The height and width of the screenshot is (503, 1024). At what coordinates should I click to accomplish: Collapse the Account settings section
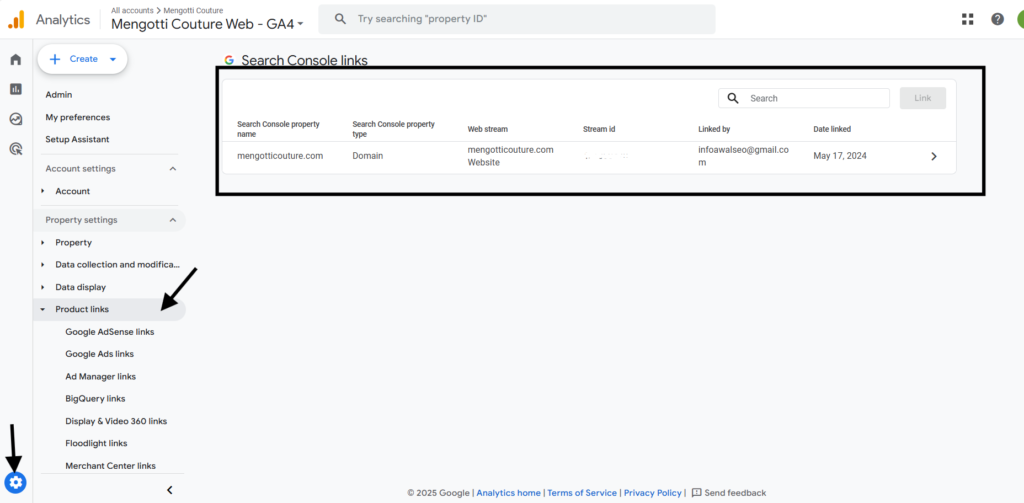172,169
